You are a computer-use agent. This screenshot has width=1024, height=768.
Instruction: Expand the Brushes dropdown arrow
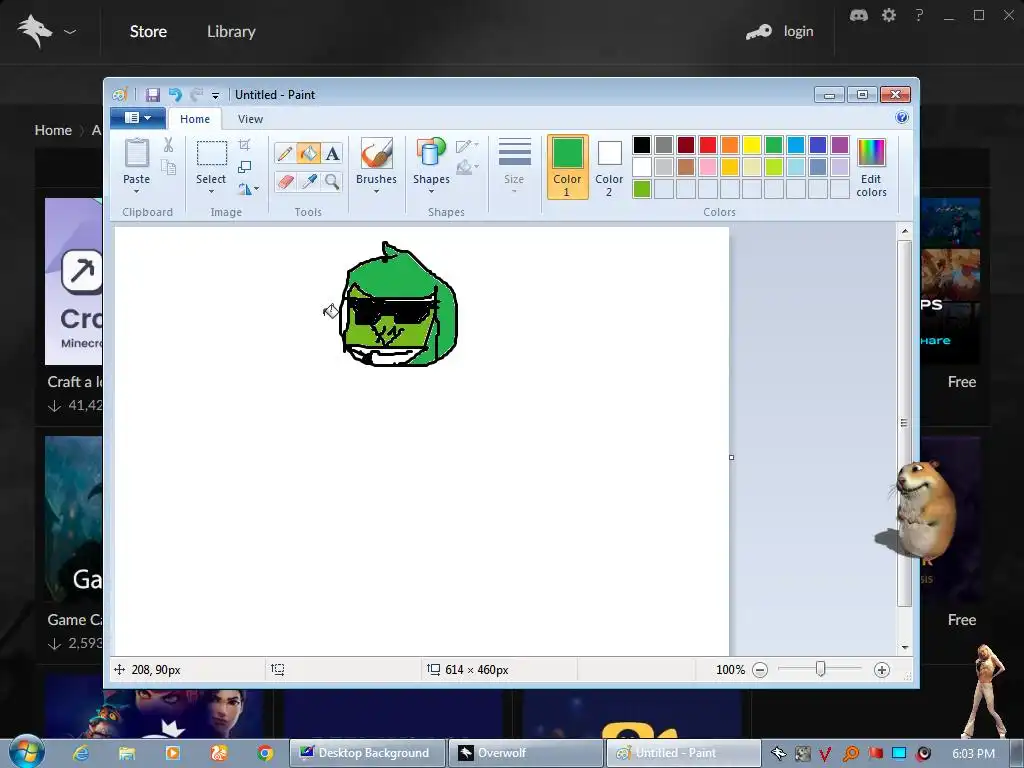click(377, 191)
